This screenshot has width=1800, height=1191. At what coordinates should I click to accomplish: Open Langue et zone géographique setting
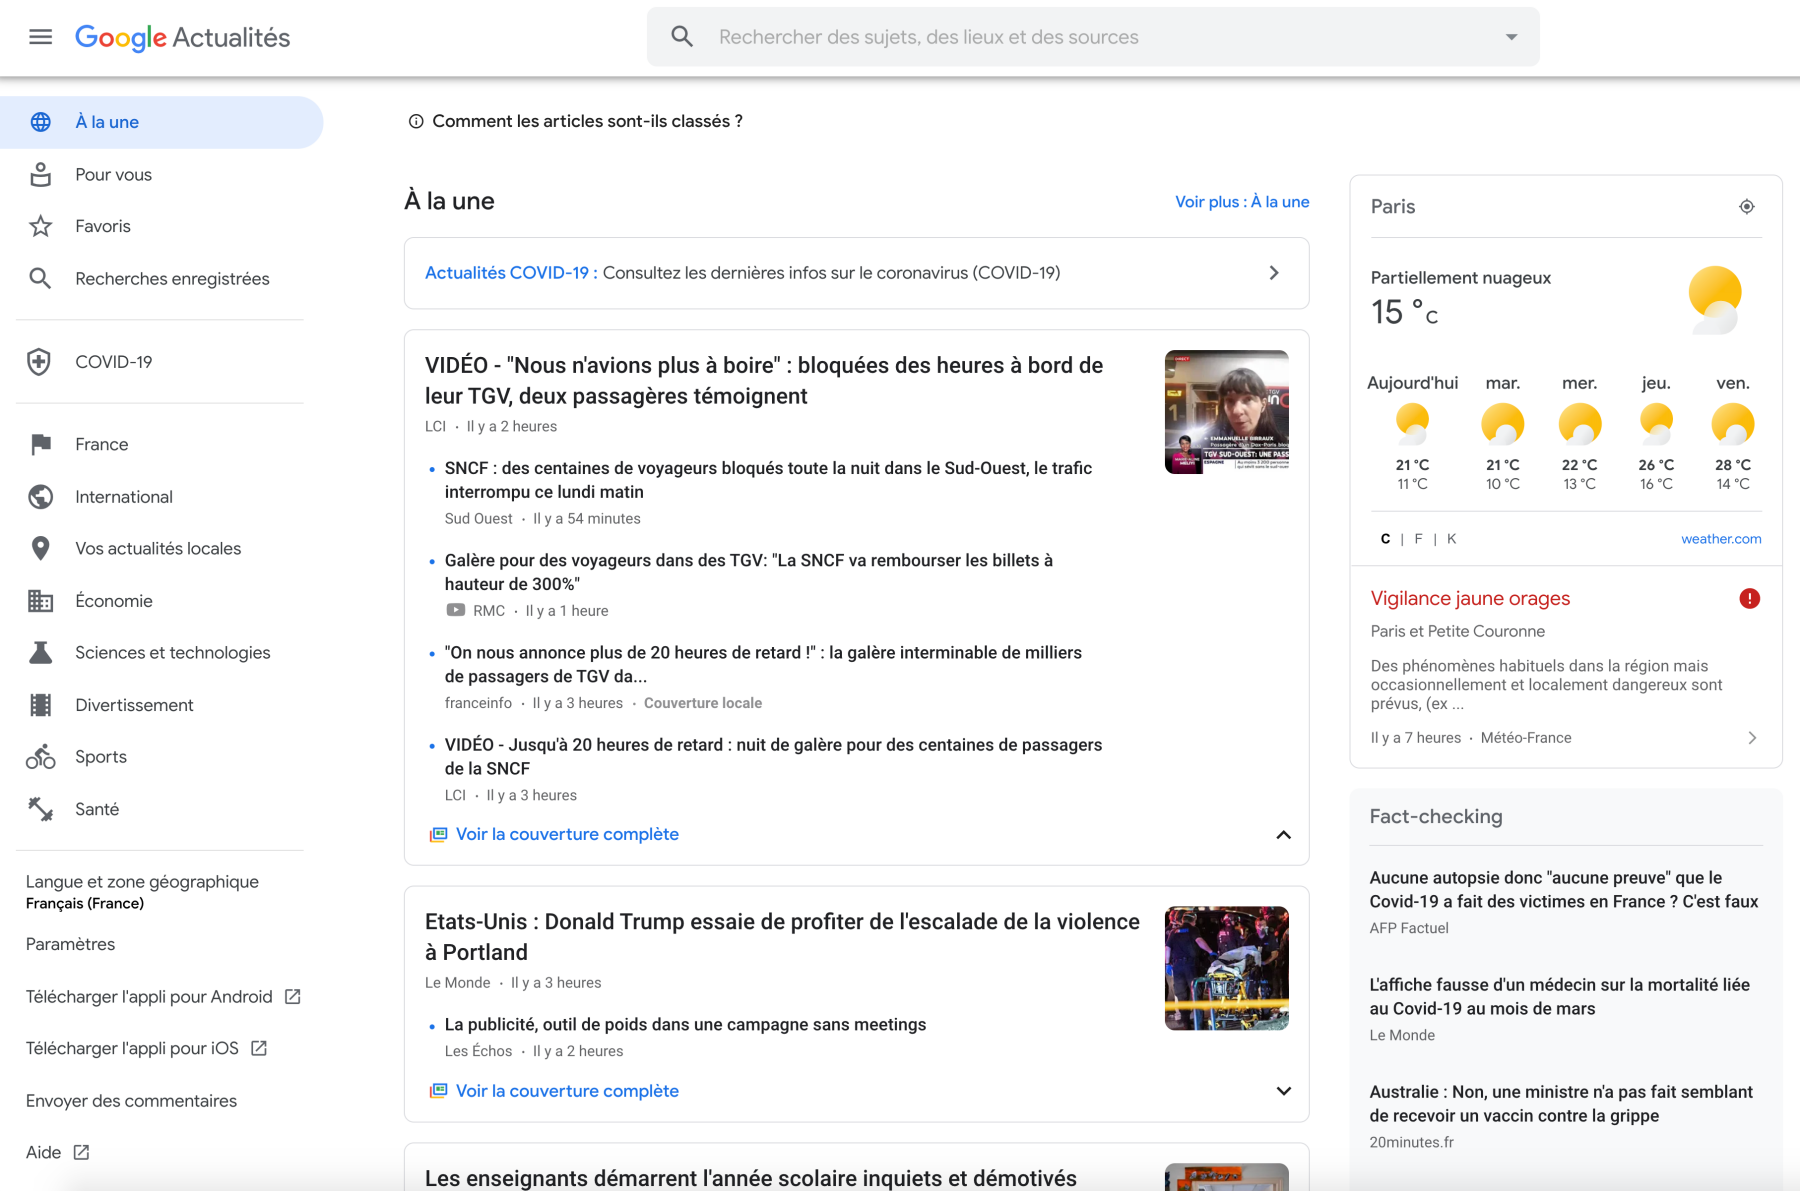(x=142, y=891)
